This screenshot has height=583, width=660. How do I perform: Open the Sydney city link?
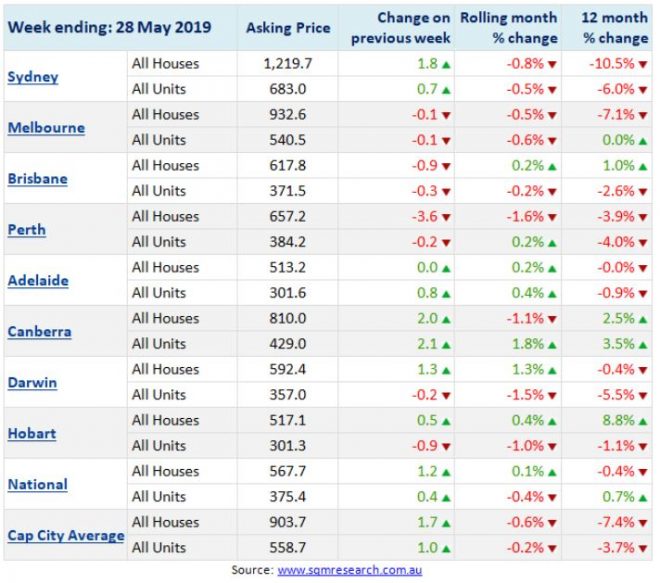pos(31,77)
